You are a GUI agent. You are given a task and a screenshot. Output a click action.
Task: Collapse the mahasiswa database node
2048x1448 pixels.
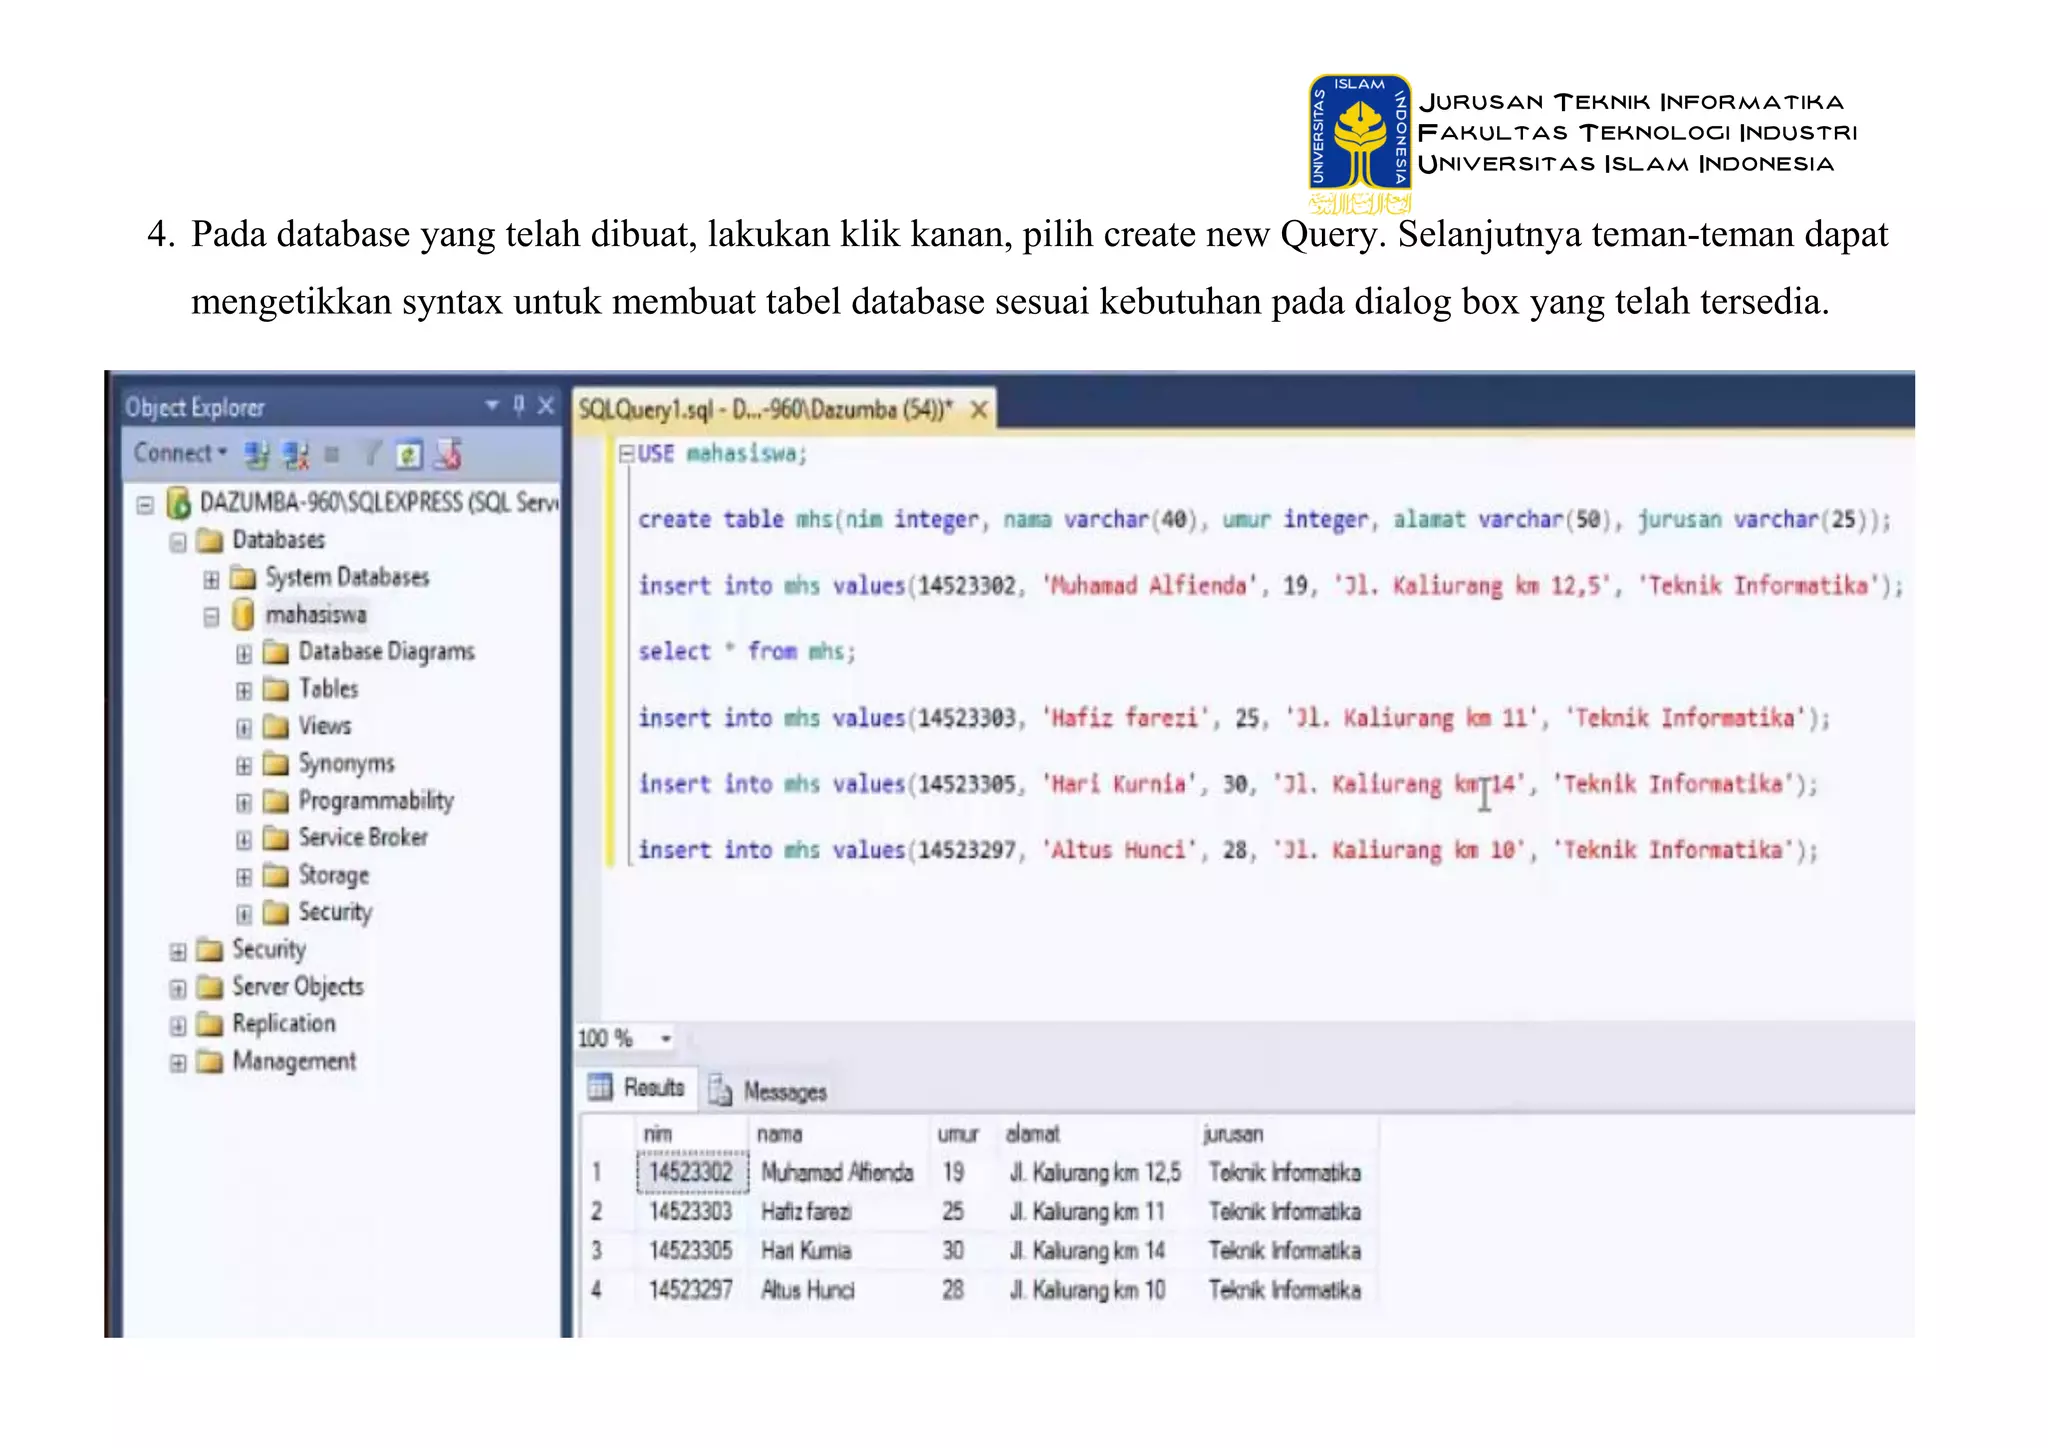coord(211,617)
